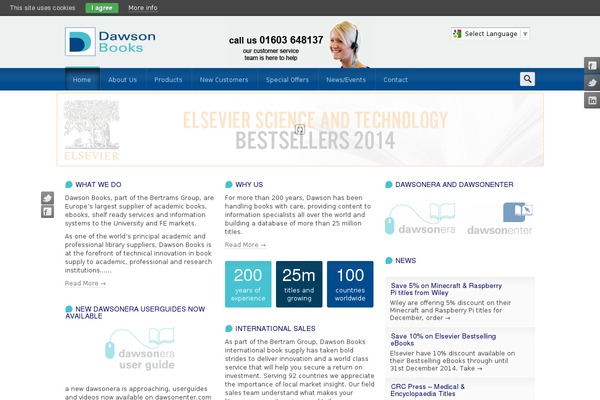This screenshot has height=400, width=600.
Task: Click the Google translate icon
Action: (457, 34)
